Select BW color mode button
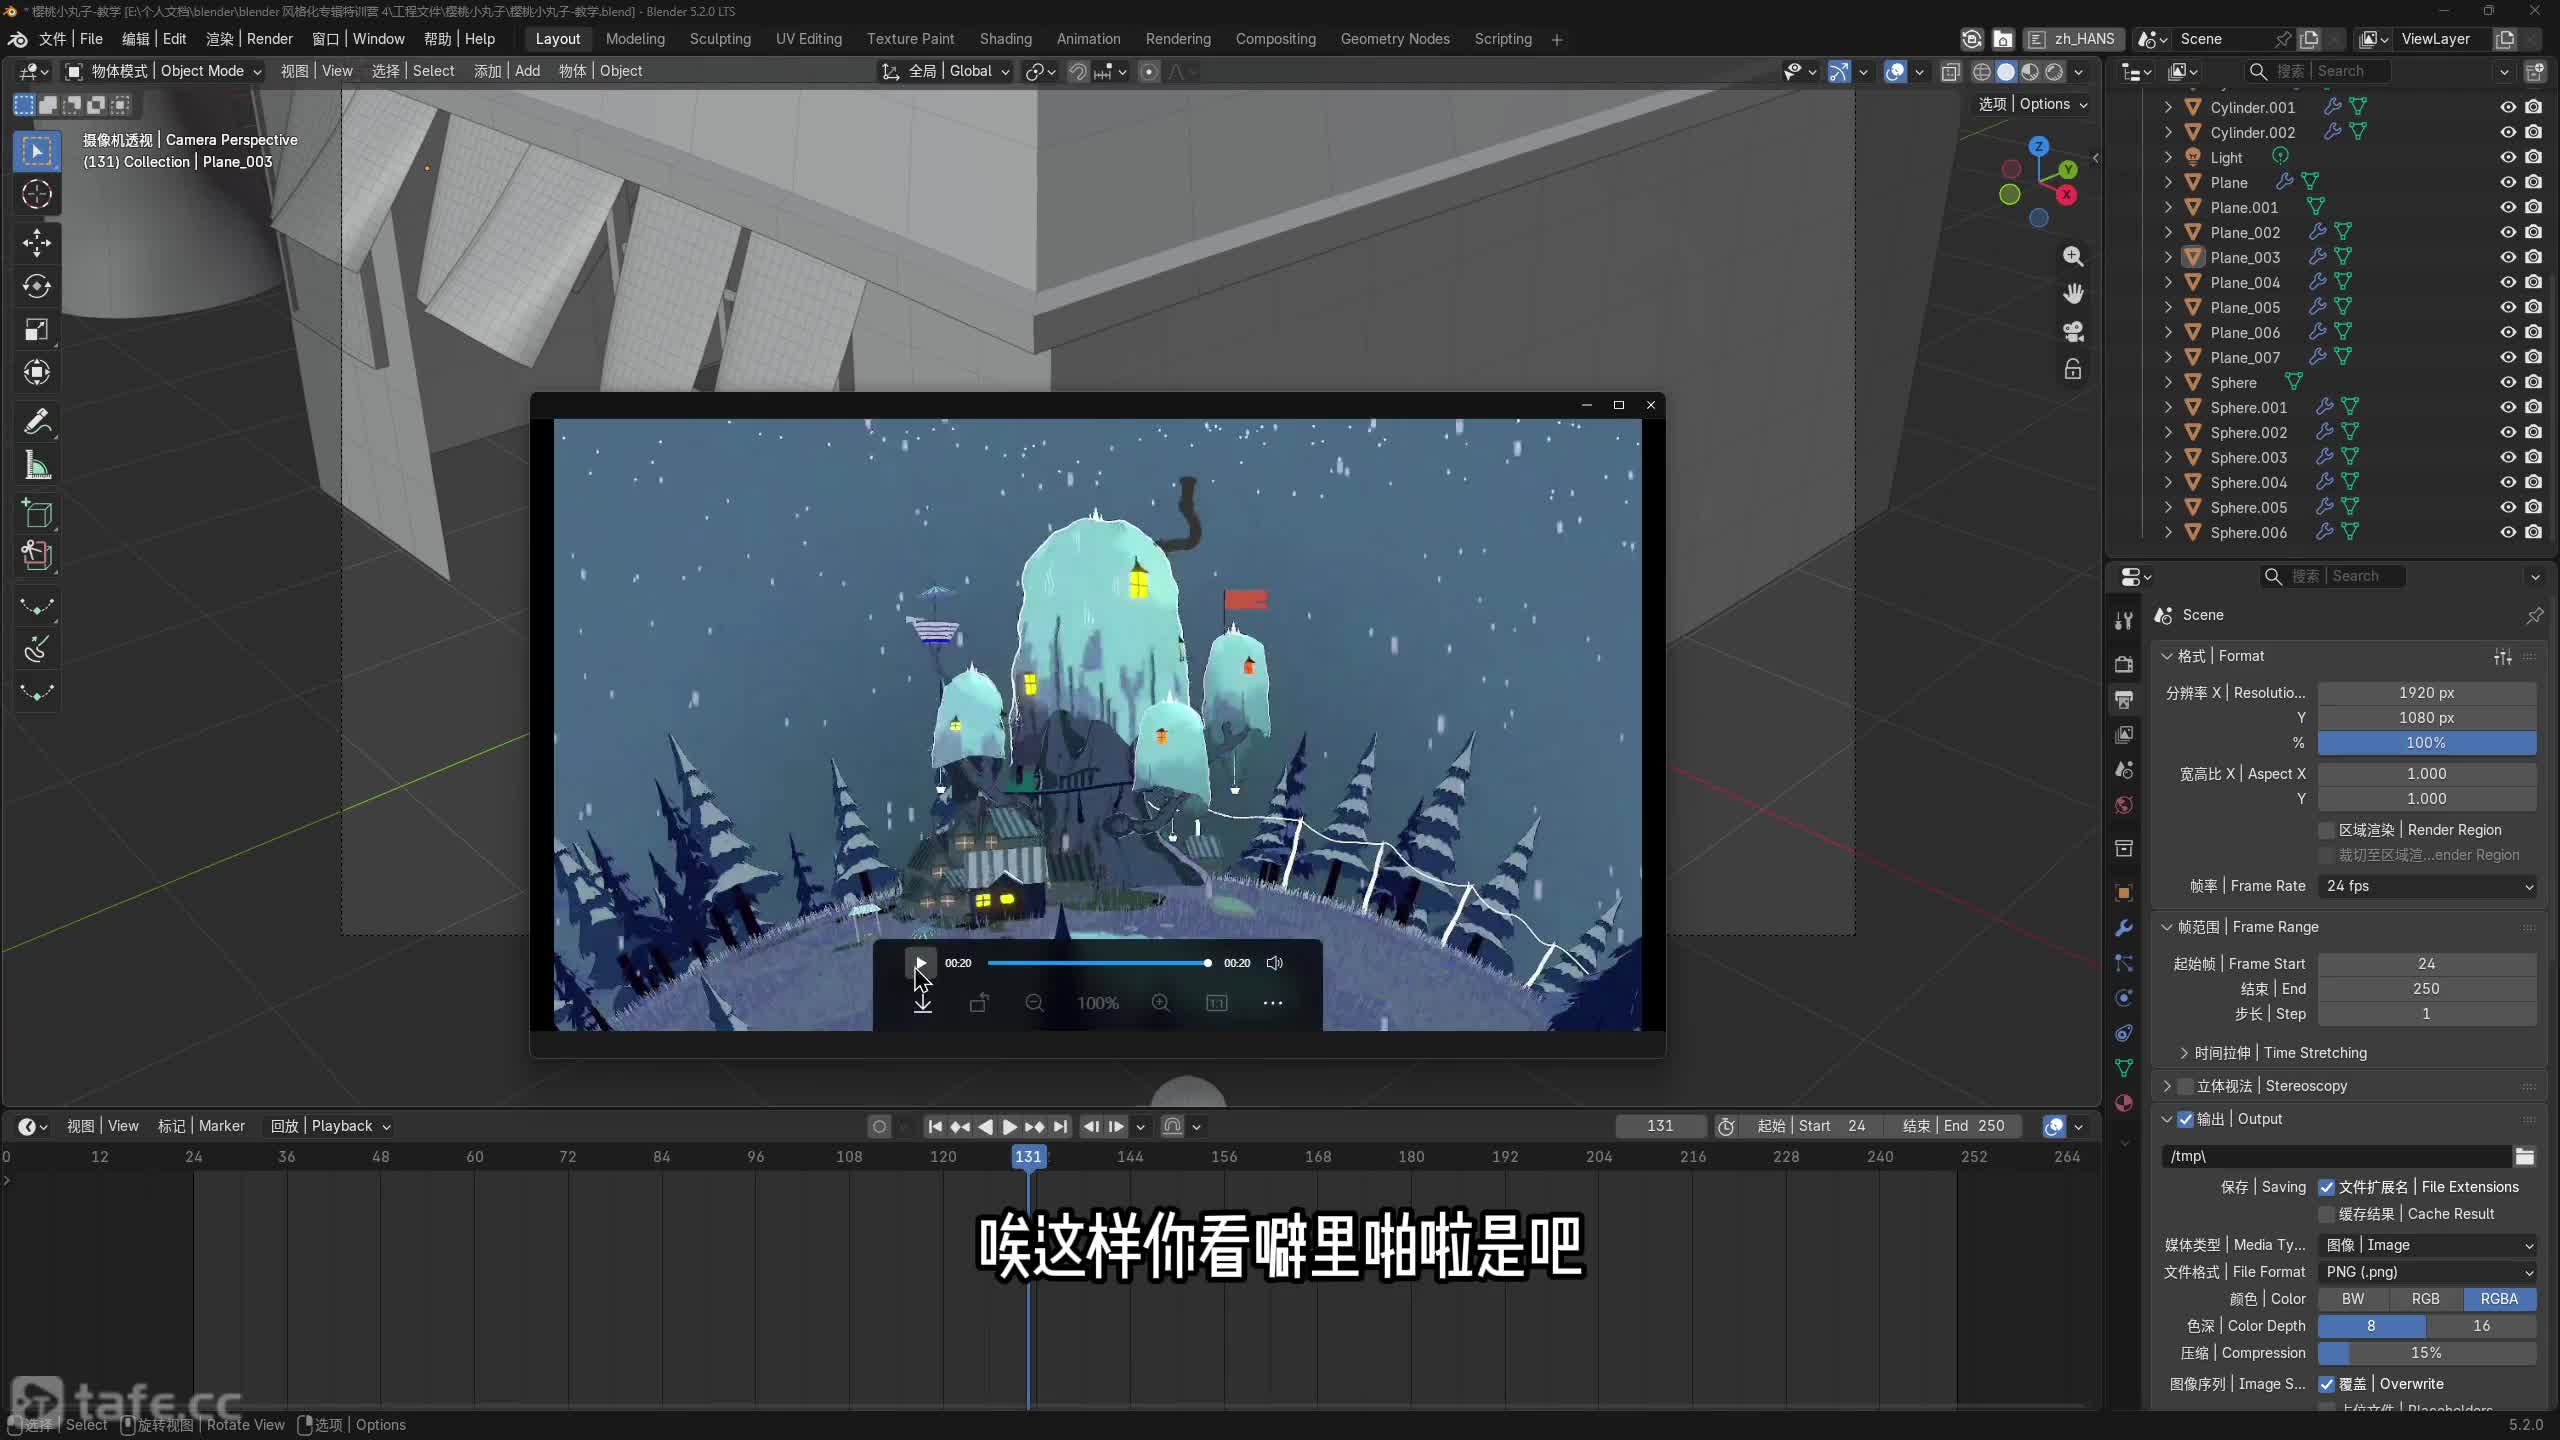This screenshot has height=1440, width=2560. pyautogui.click(x=2354, y=1299)
